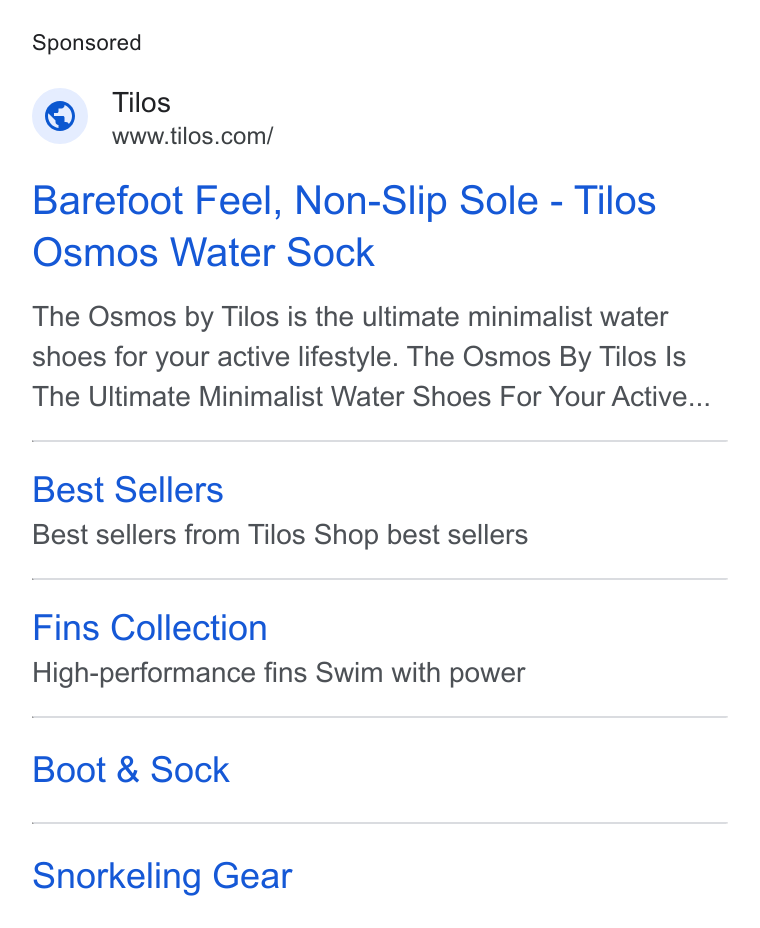760x928 pixels.
Task: Open the Fins Collection sitelink
Action: pyautogui.click(x=150, y=628)
